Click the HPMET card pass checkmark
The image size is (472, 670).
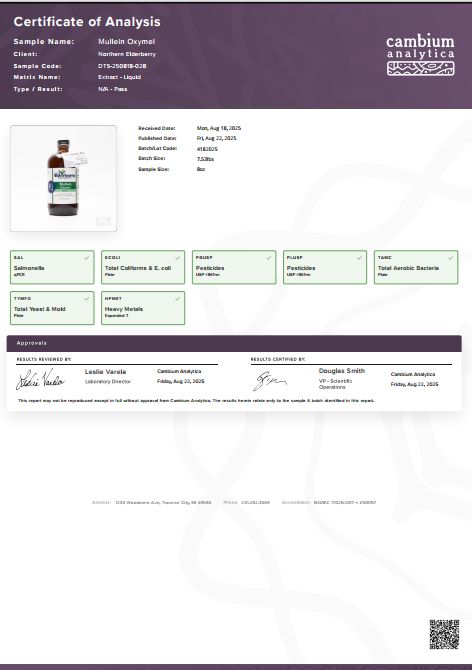click(178, 299)
